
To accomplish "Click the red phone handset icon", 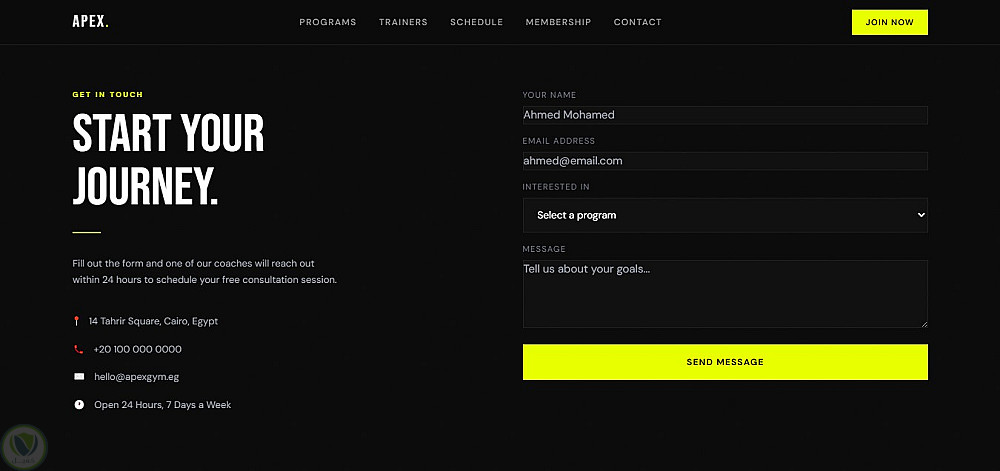I will point(78,349).
